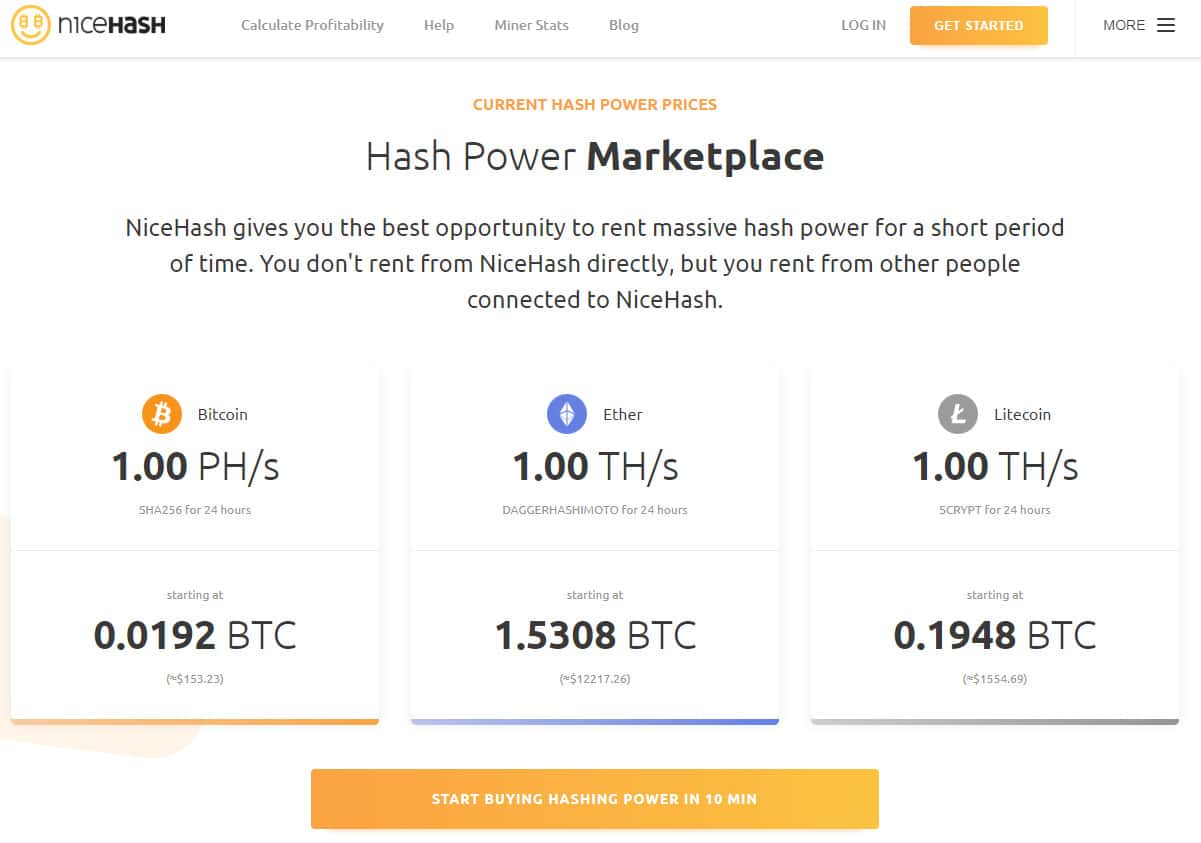Click the 1.5308 BTC starting price
The height and width of the screenshot is (843, 1201).
tap(595, 636)
